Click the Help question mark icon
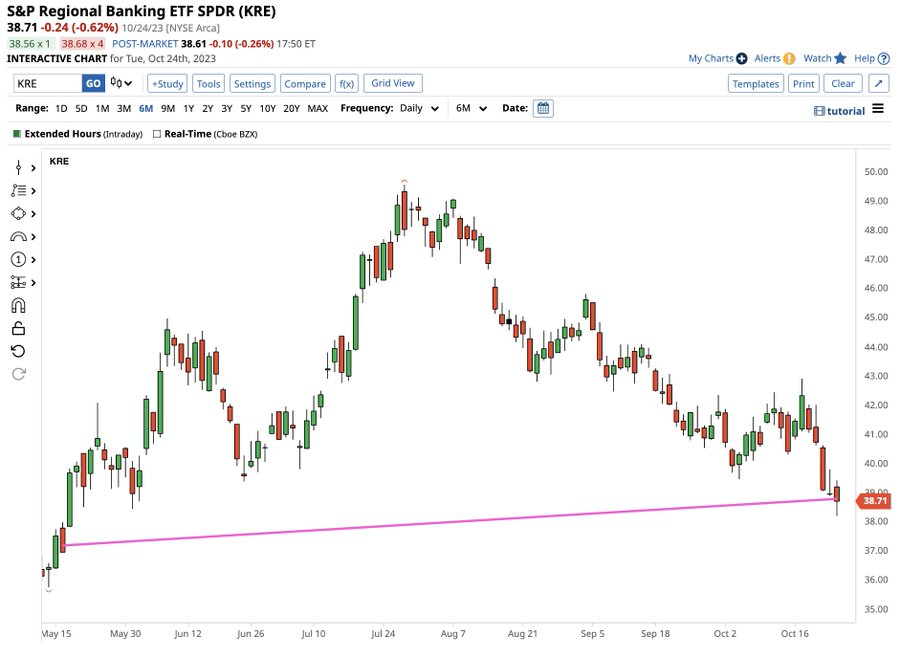 click(x=884, y=59)
